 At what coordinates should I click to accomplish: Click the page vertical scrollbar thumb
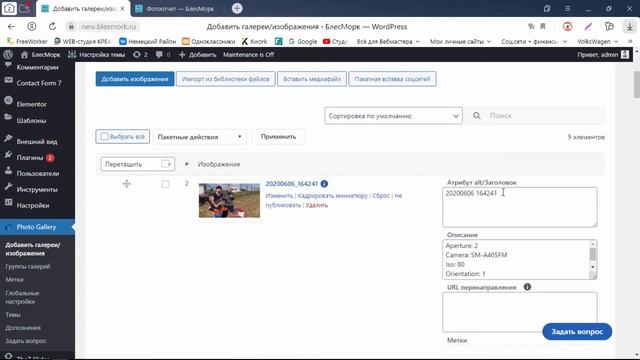click(636, 84)
